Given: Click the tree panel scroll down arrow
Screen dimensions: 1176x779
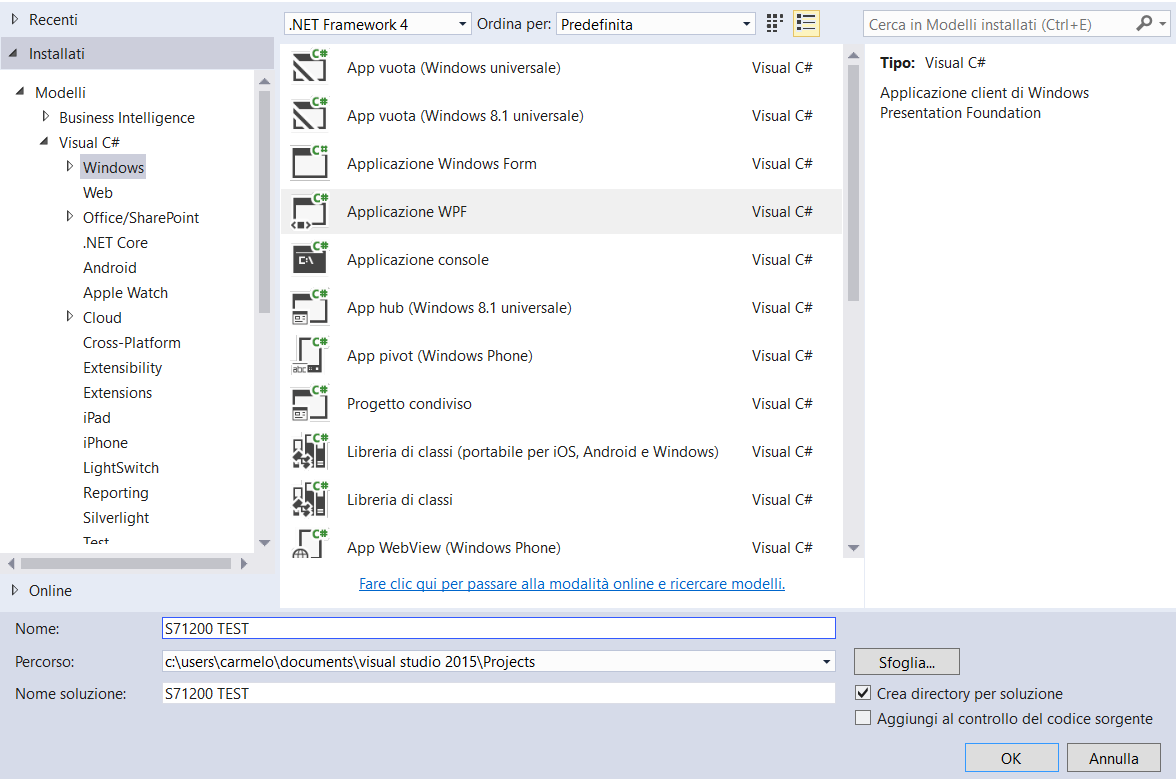Looking at the screenshot, I should pyautogui.click(x=264, y=543).
